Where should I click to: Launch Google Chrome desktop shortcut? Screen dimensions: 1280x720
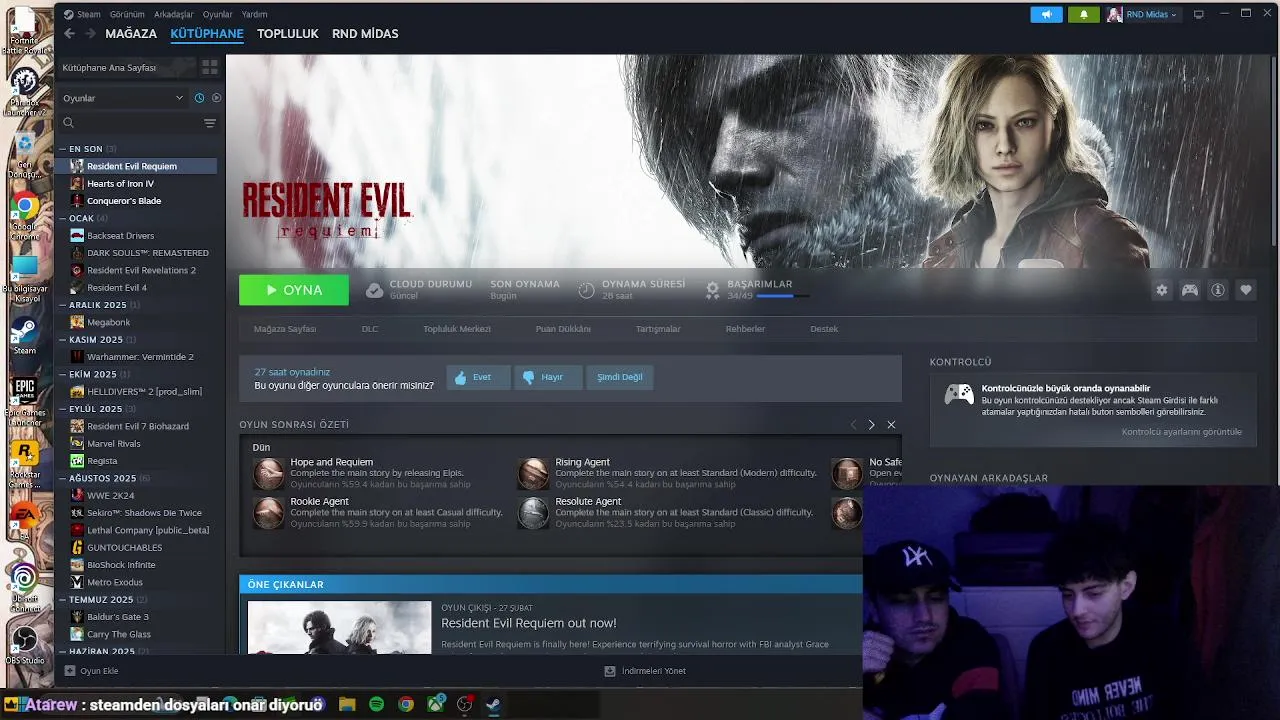coord(24,217)
